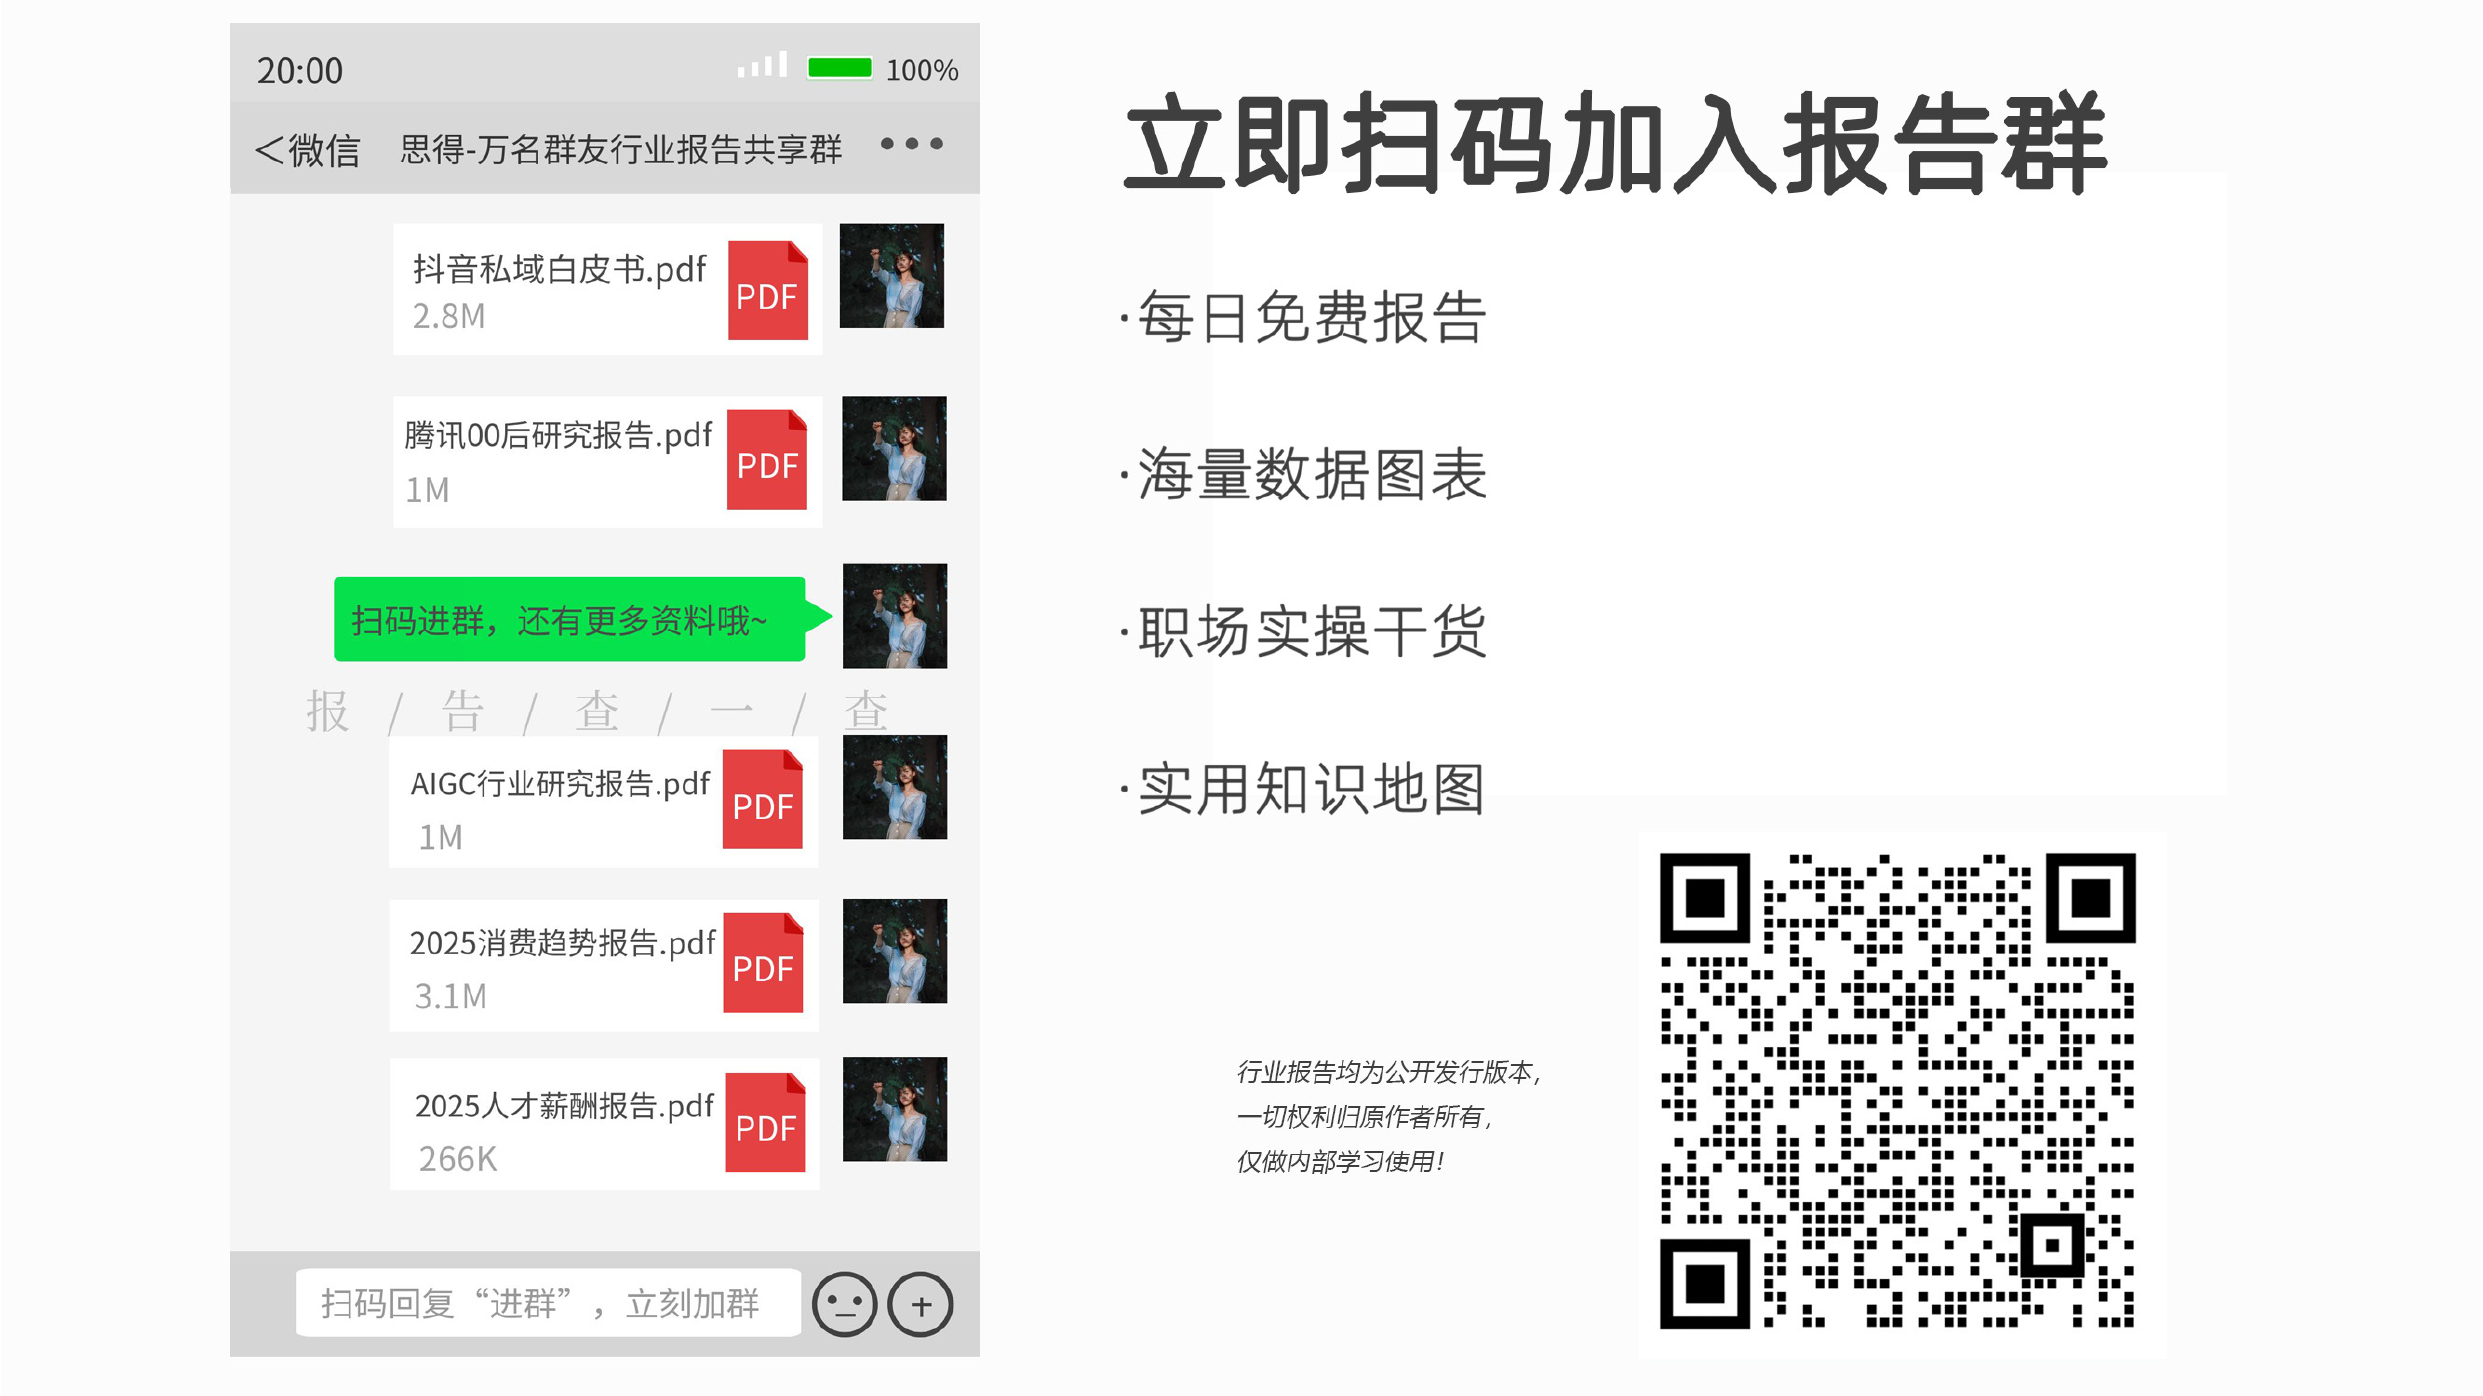Open the emoji smiley face button

(x=844, y=1304)
